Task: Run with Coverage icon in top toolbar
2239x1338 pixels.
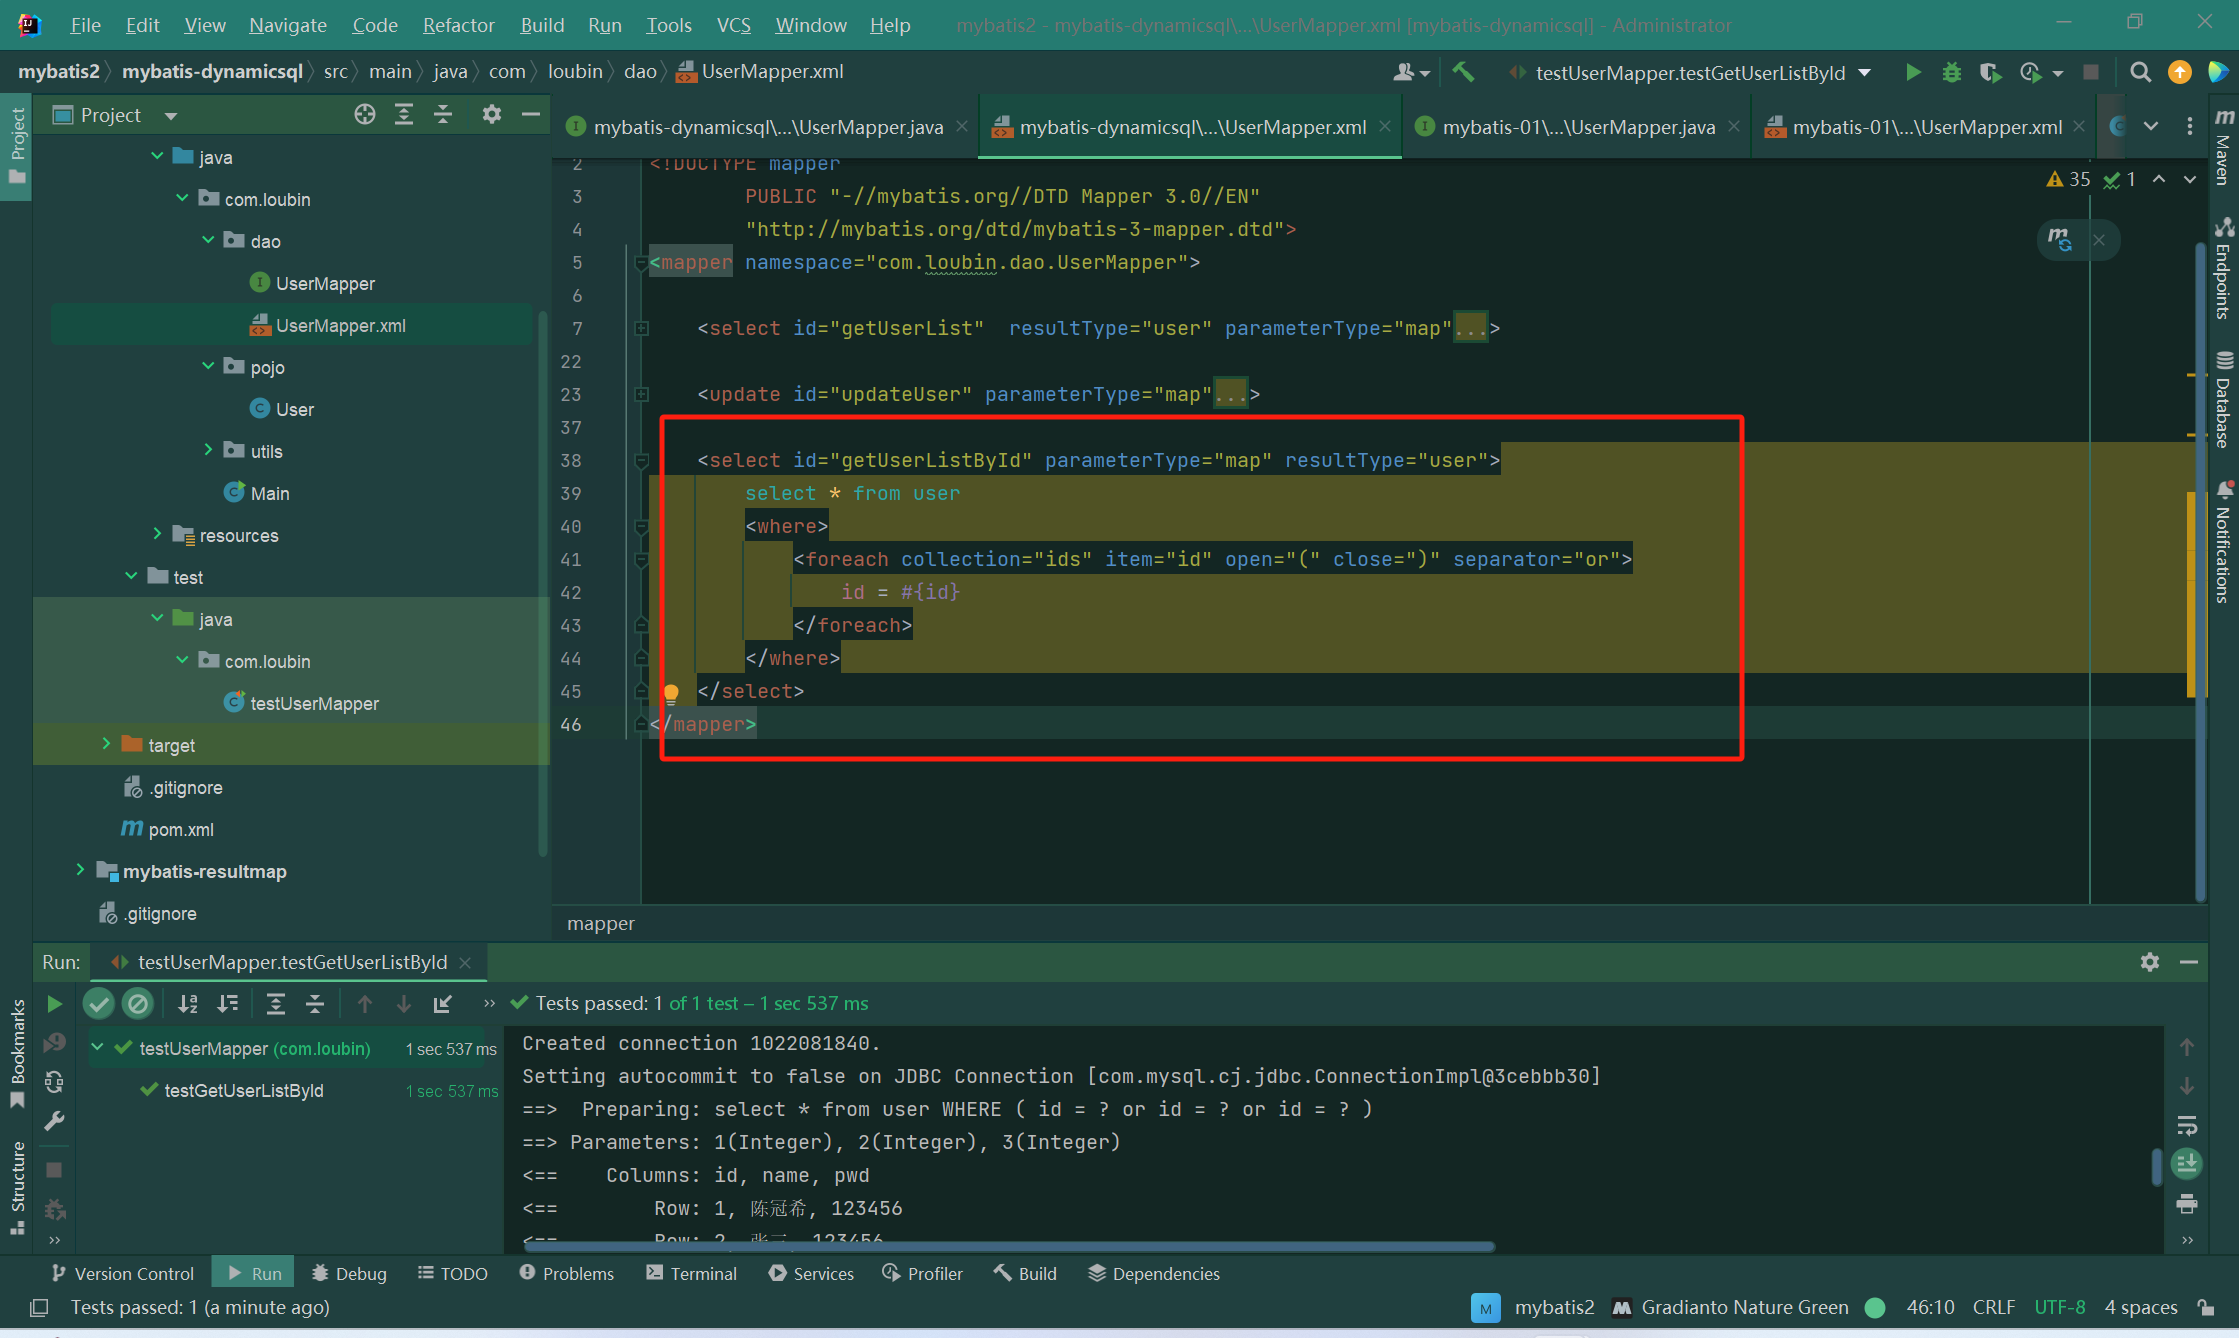Action: pos(1990,72)
